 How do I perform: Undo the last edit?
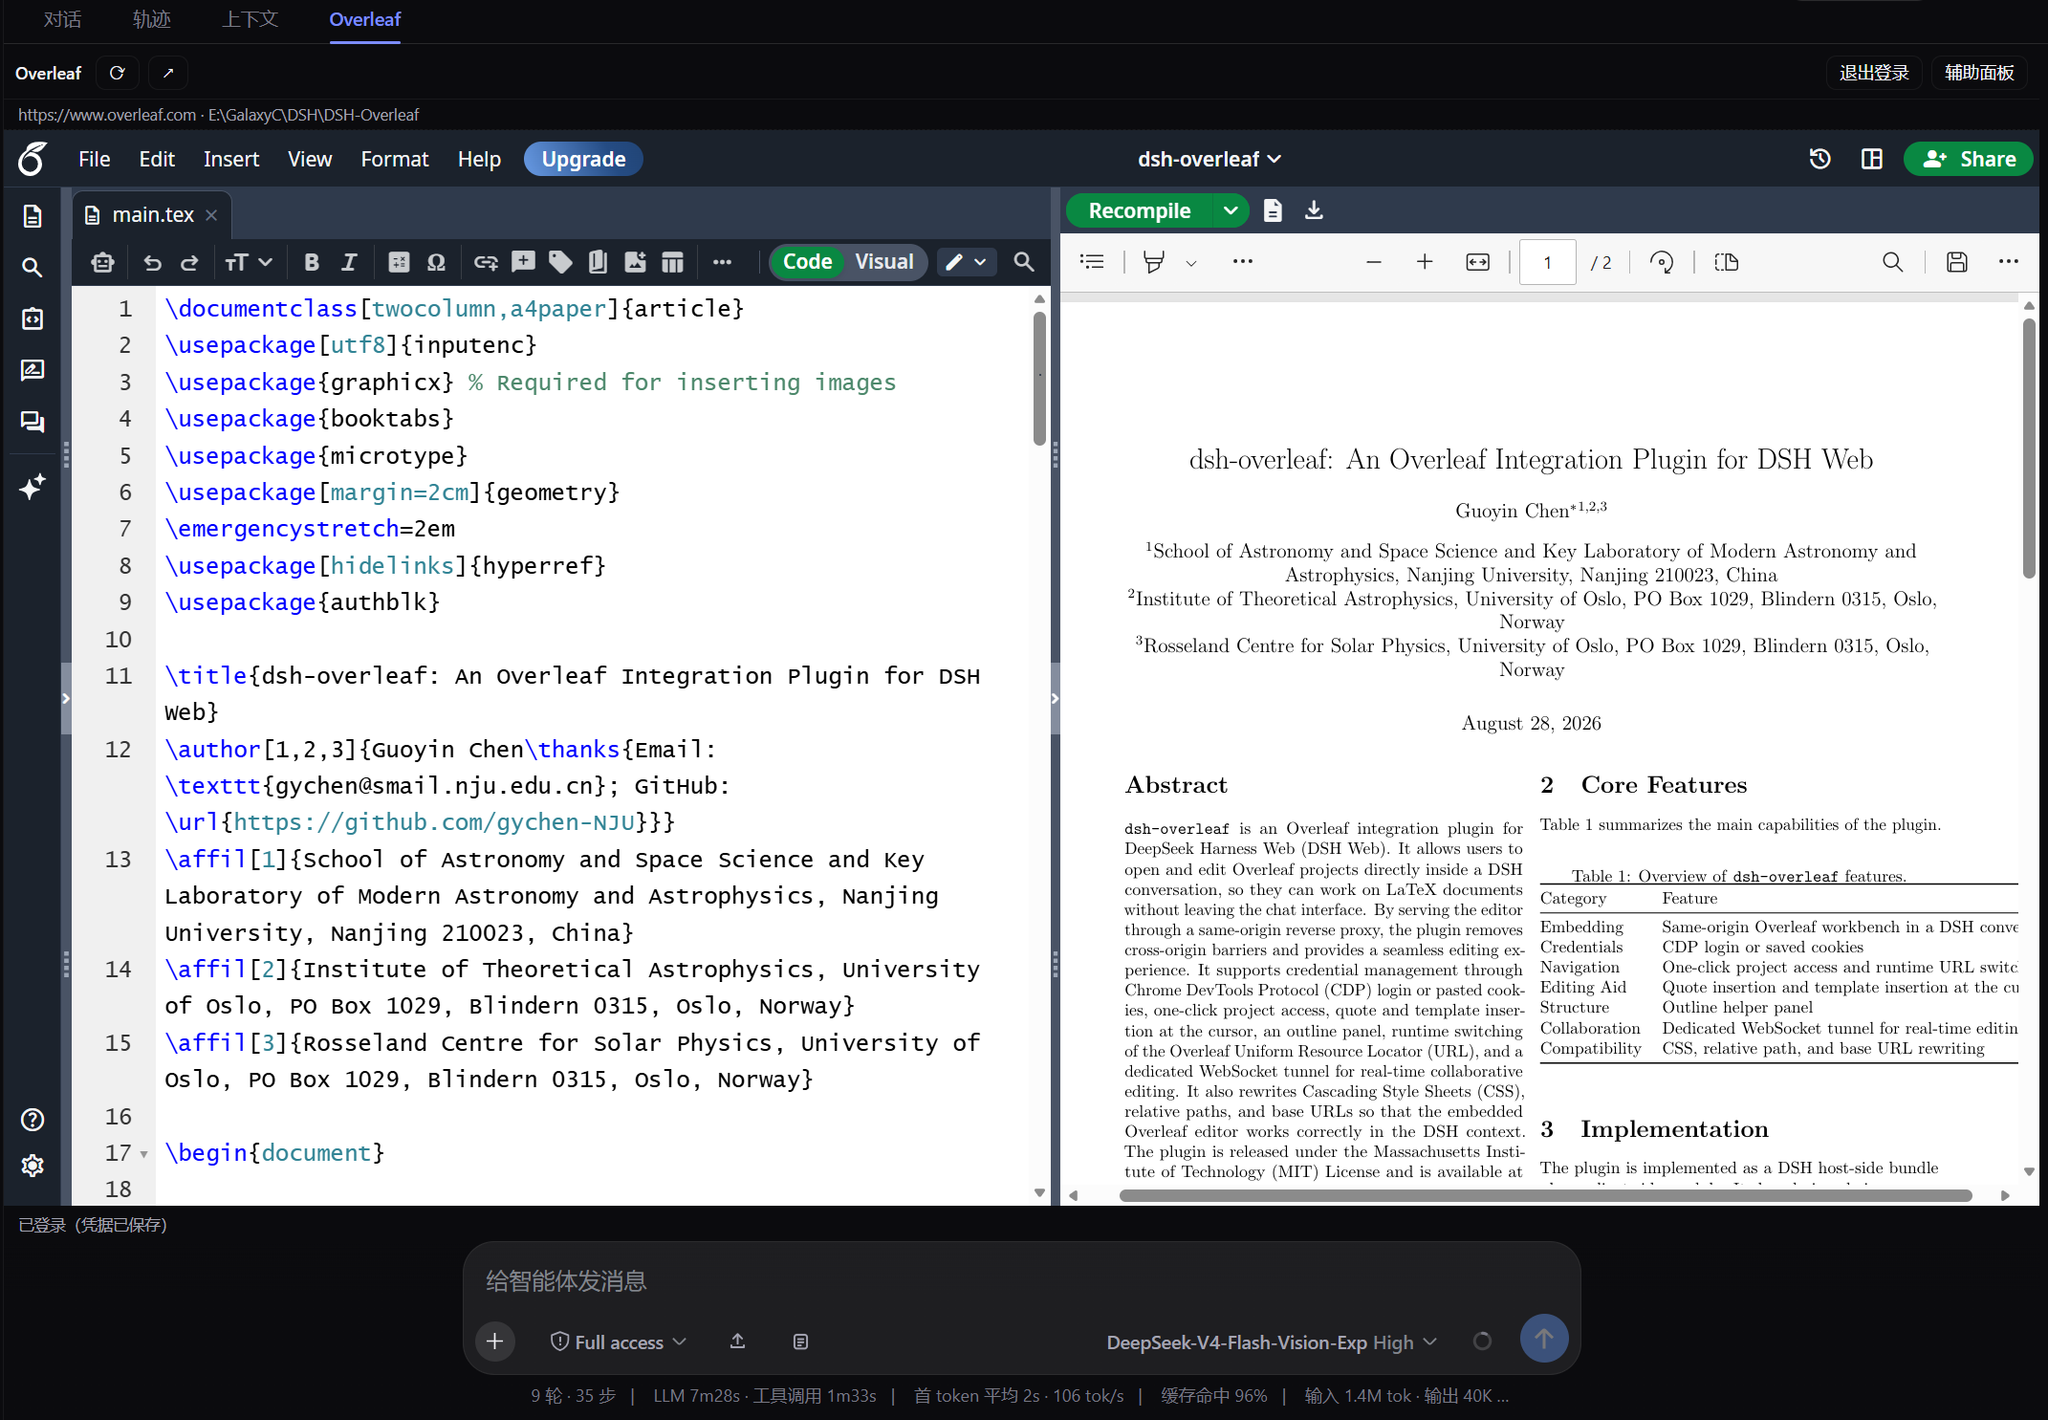coord(152,262)
